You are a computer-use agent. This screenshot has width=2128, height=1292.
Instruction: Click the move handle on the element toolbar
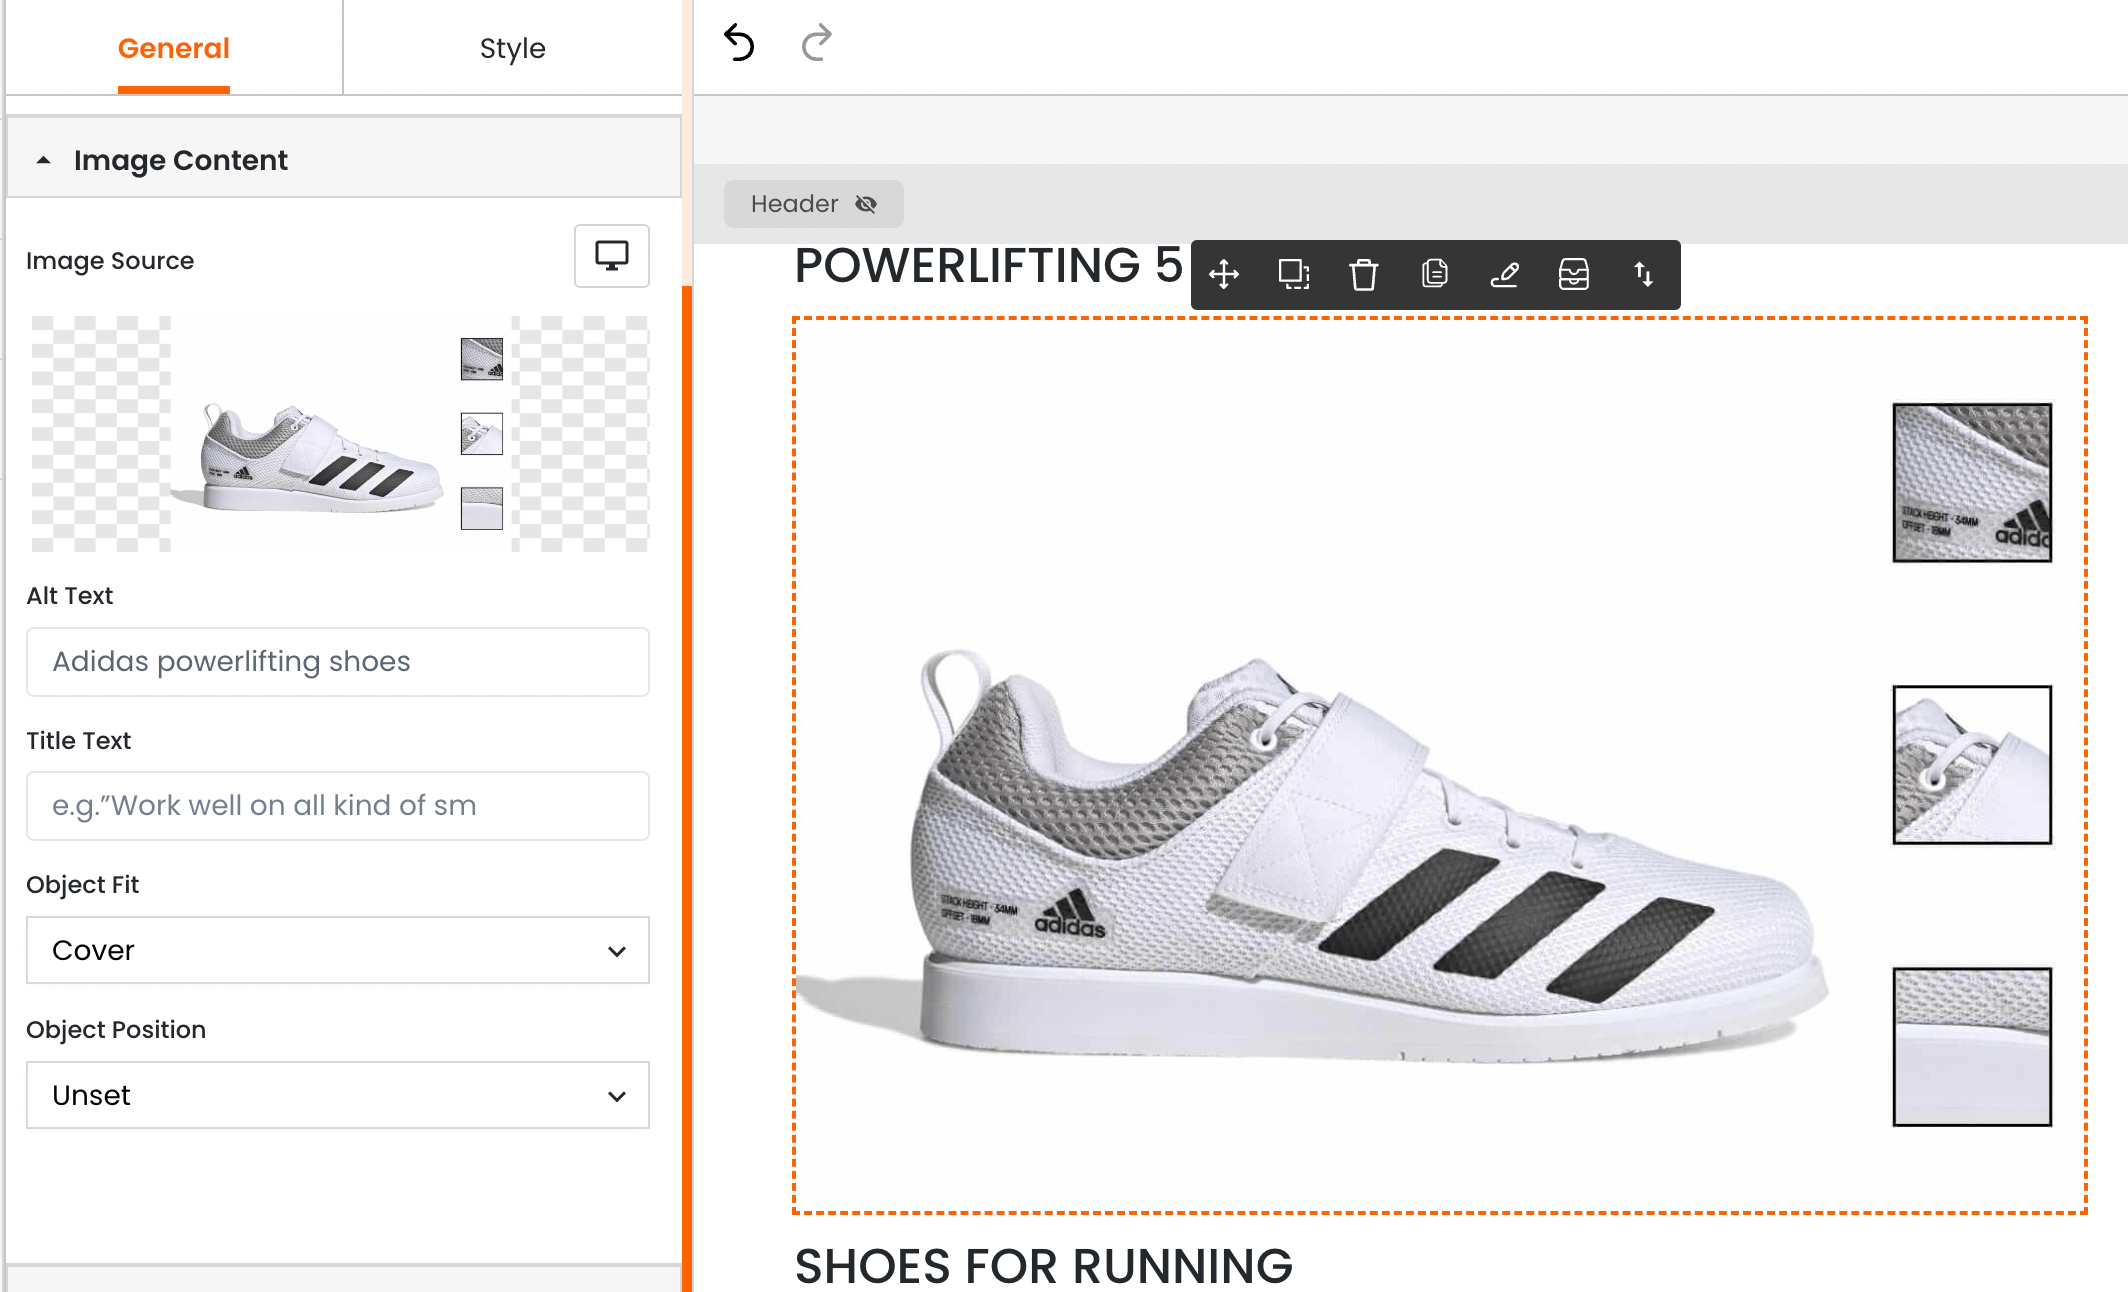tap(1224, 274)
